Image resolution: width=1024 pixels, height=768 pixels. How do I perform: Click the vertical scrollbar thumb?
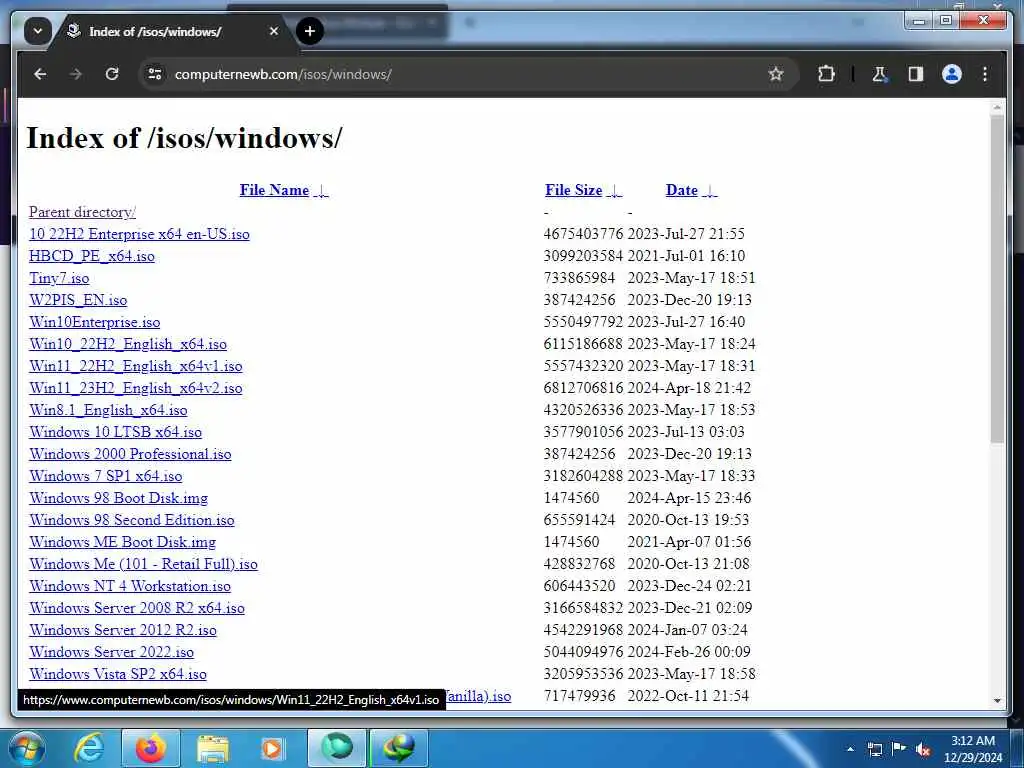pos(997,279)
